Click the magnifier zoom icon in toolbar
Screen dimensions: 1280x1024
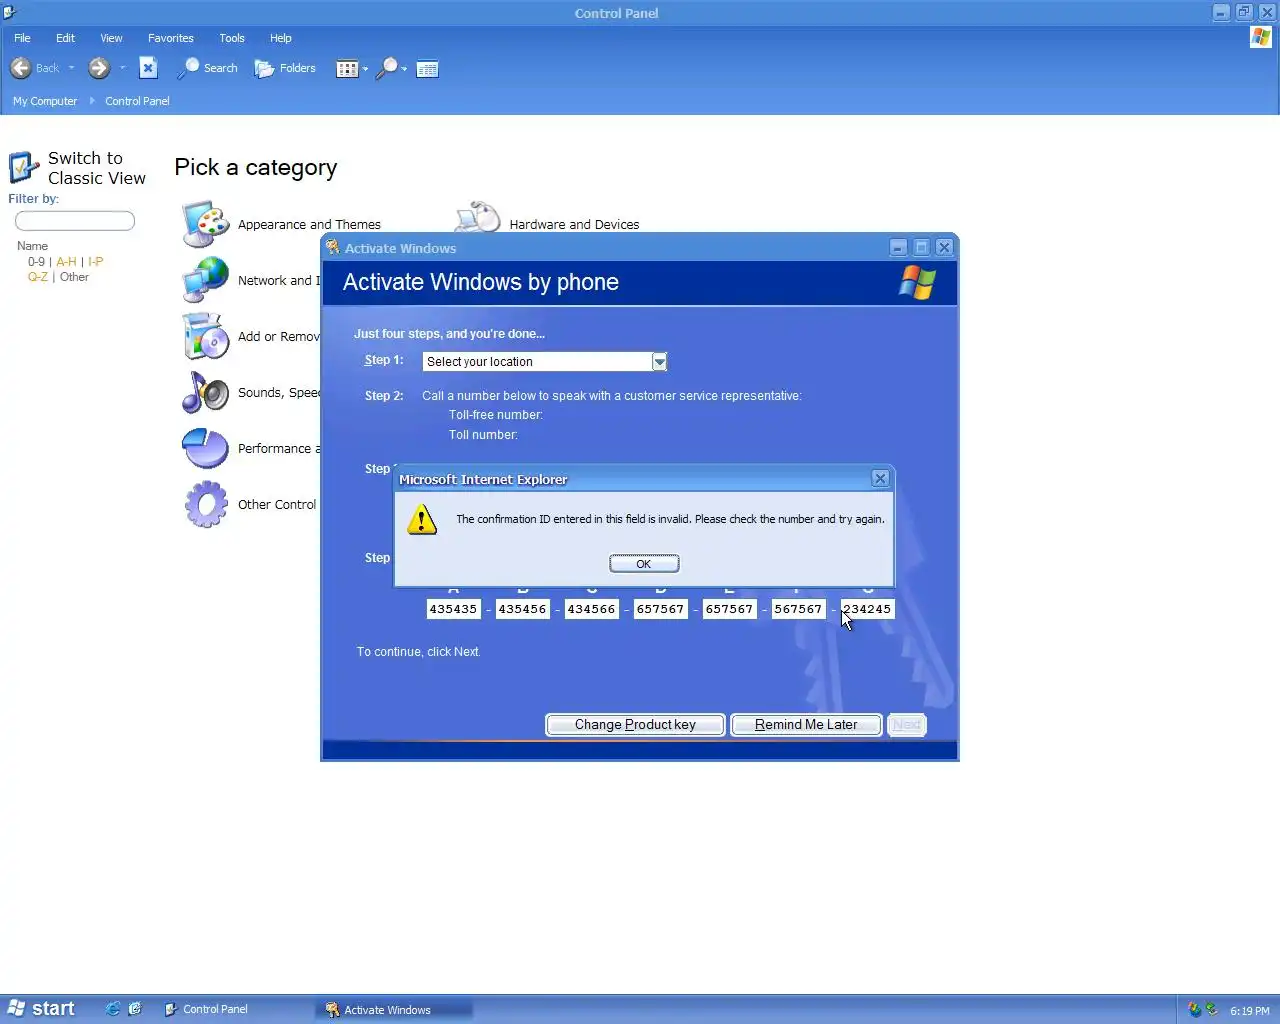pos(386,69)
